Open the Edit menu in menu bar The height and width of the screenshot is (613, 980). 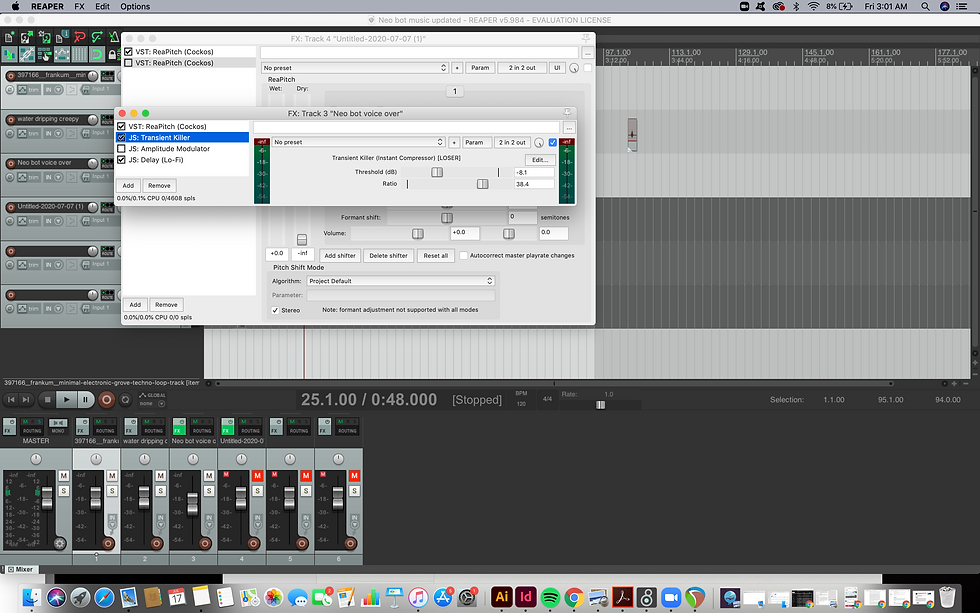click(x=102, y=6)
